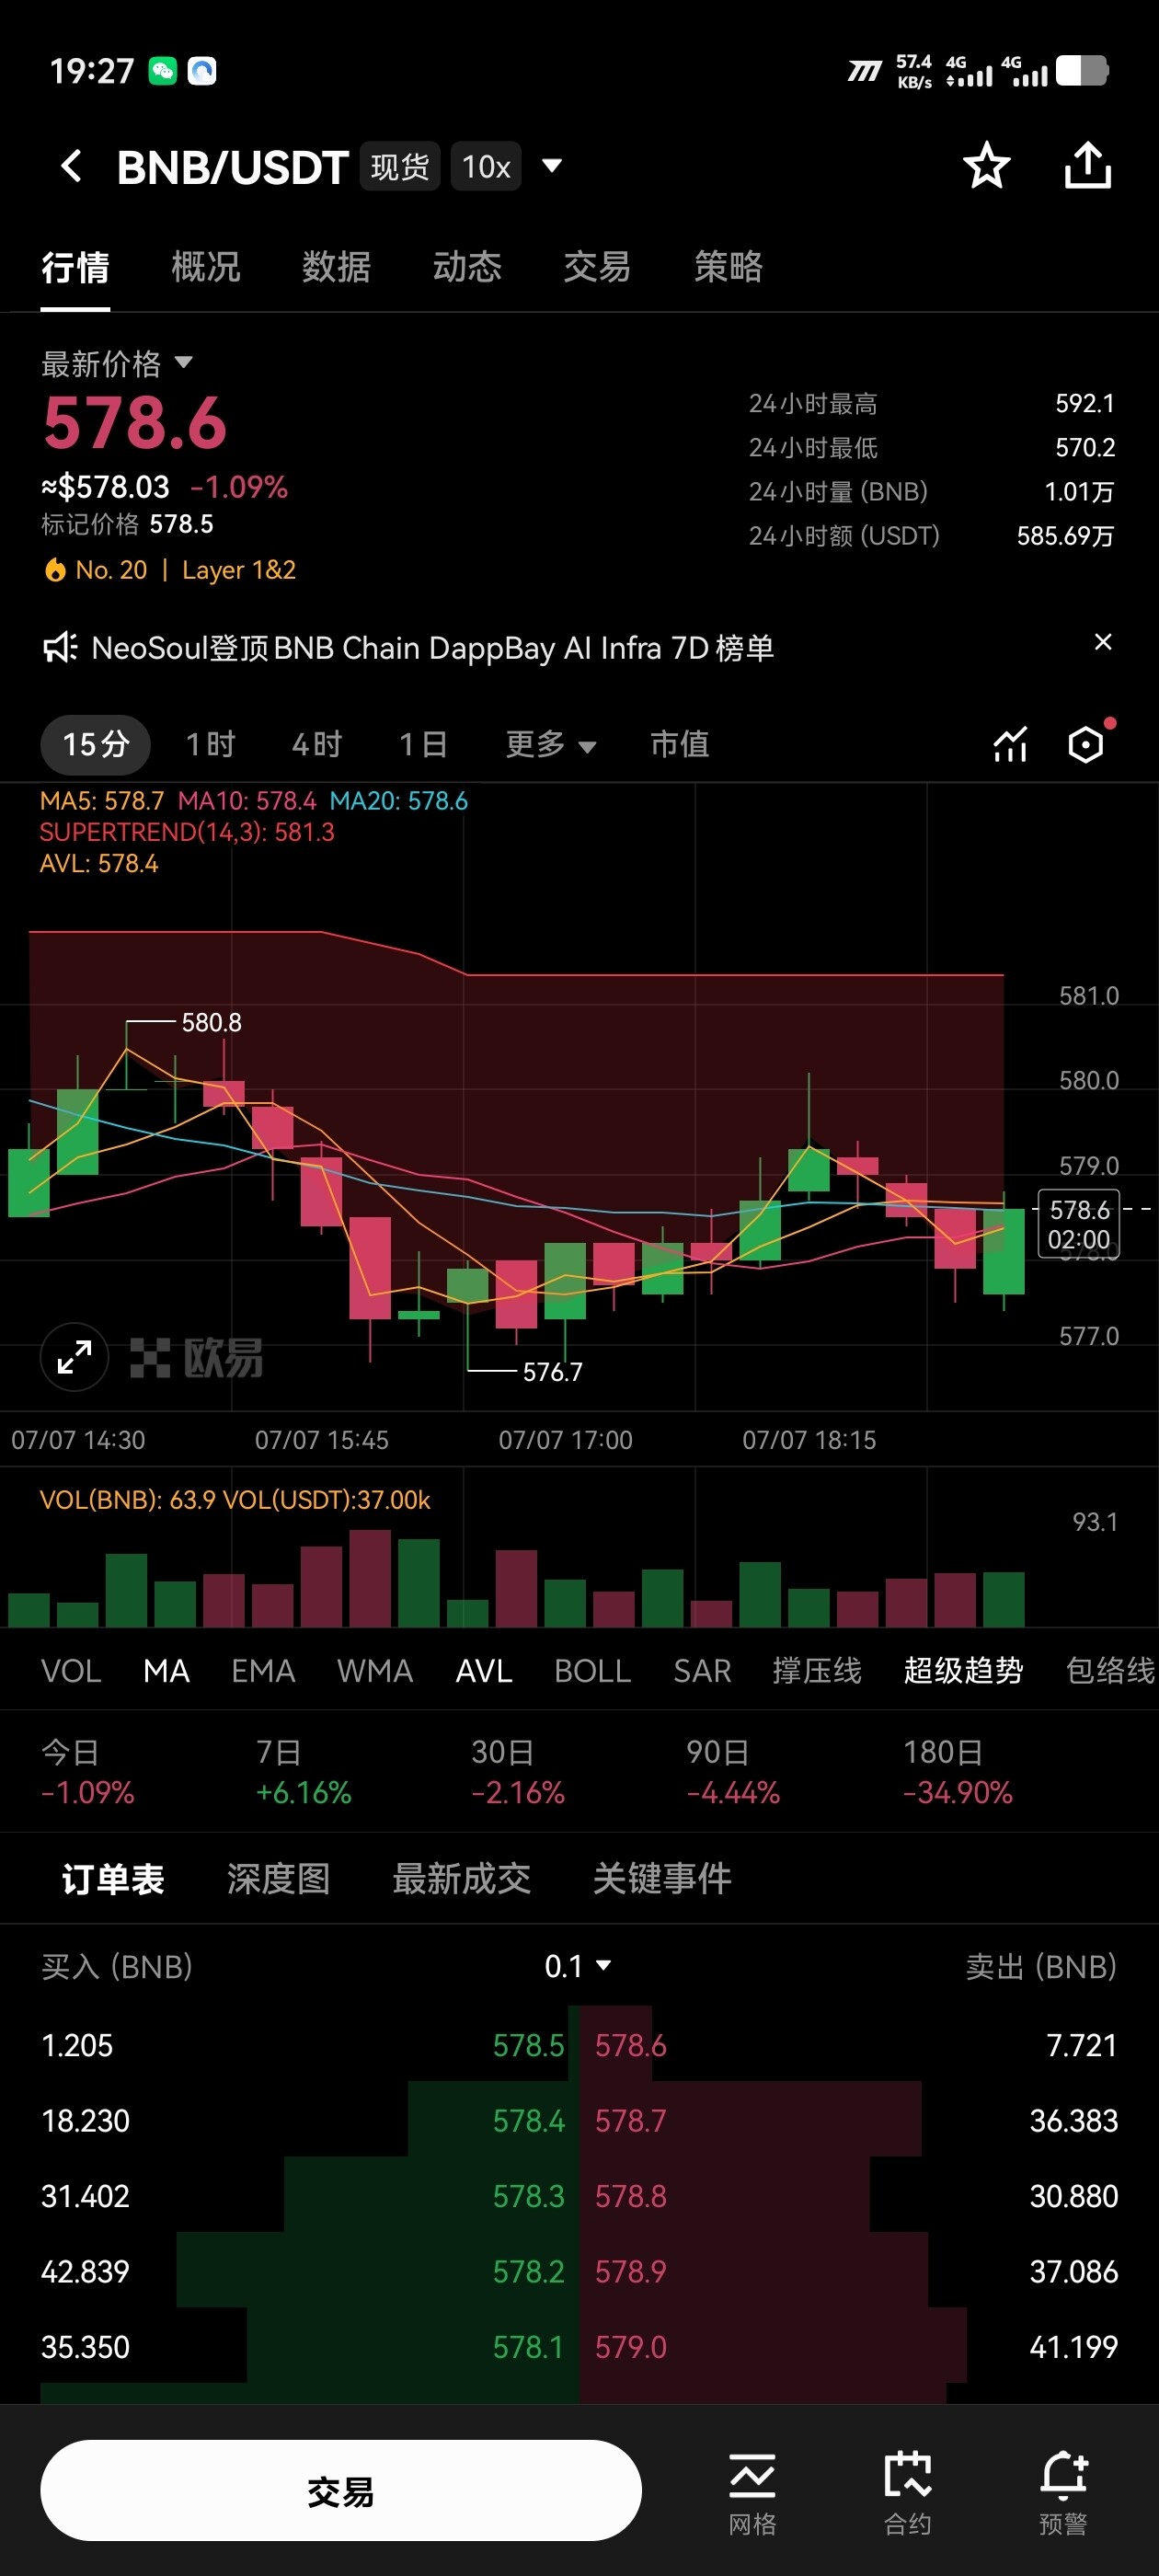Tap the 7日 +6.16% performance value
Screen dimensions: 1159x2576
pyautogui.click(x=304, y=1792)
